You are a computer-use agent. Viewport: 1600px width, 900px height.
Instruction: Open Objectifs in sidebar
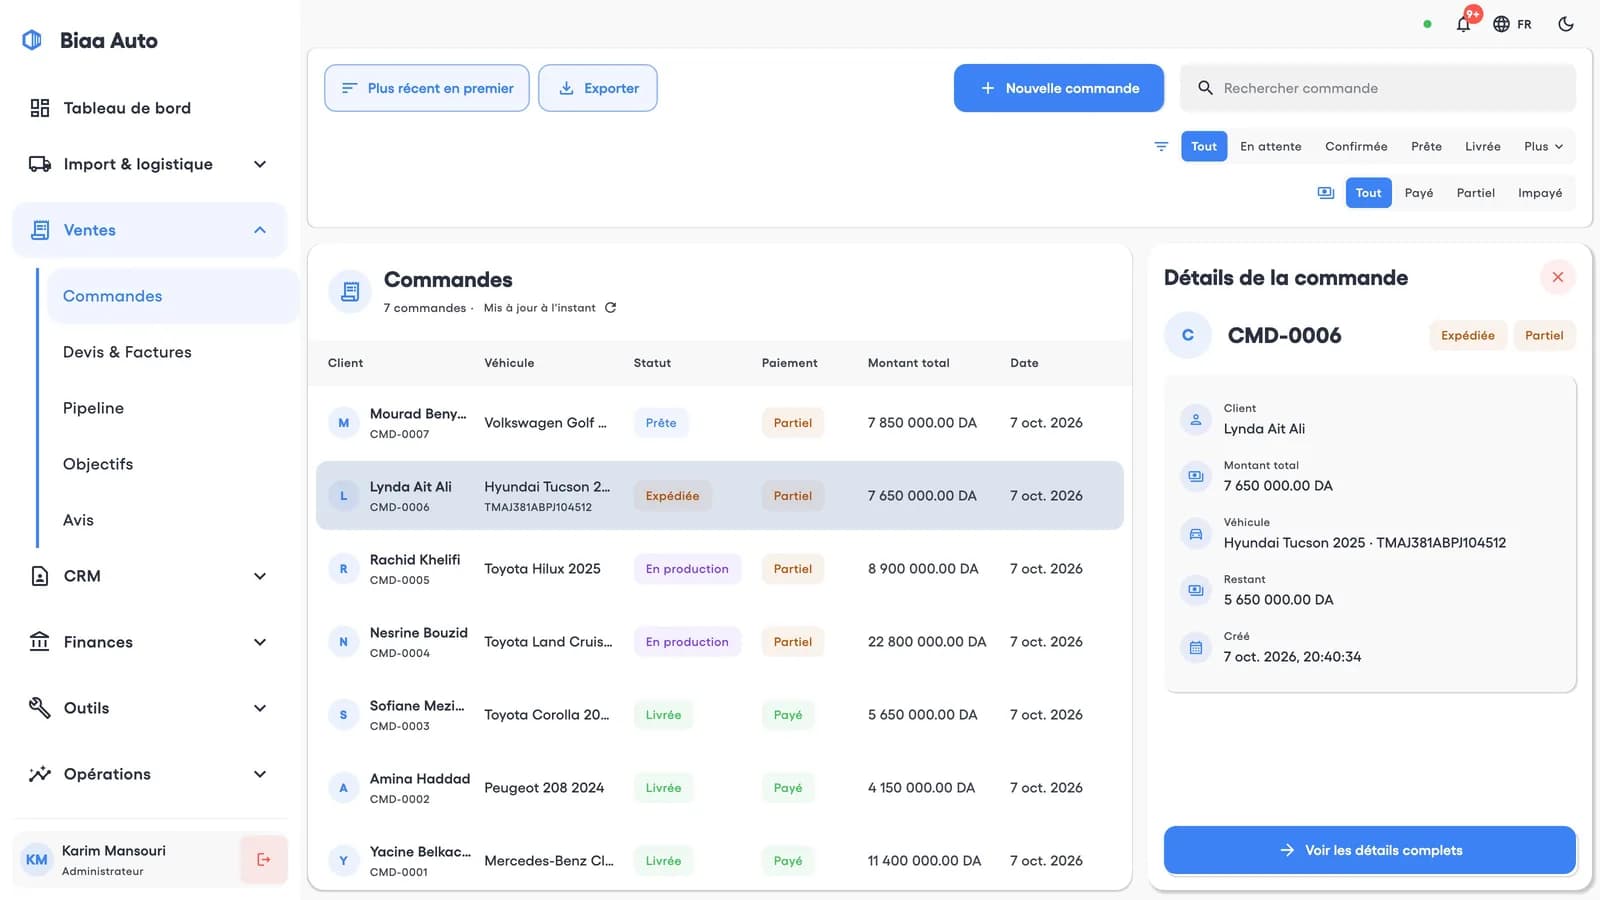click(x=172, y=464)
